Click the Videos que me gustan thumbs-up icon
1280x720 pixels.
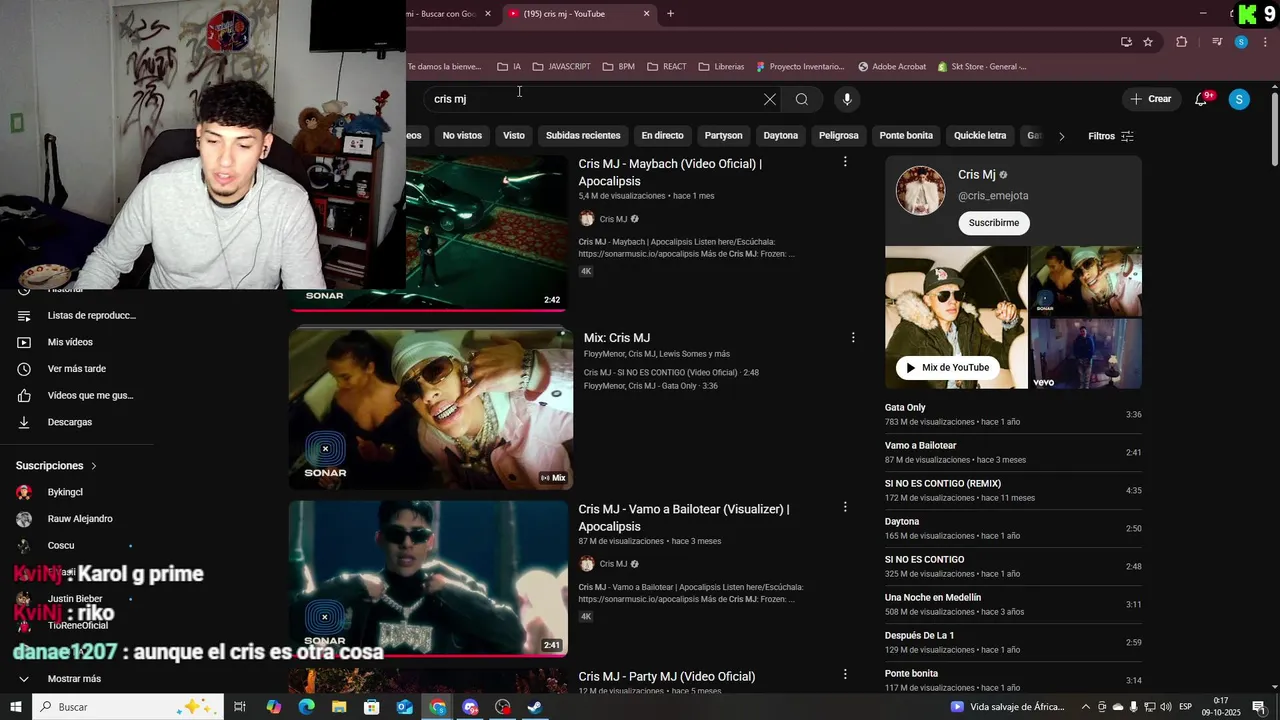coord(24,396)
